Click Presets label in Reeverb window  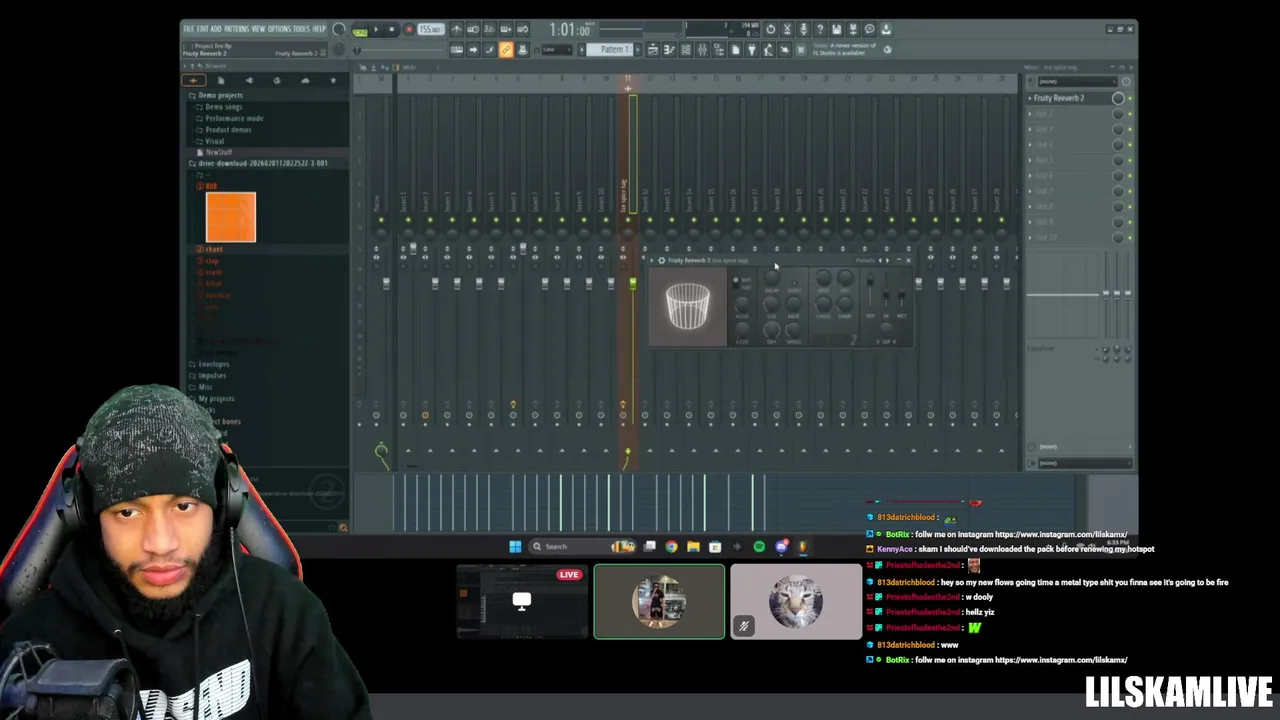[865, 260]
